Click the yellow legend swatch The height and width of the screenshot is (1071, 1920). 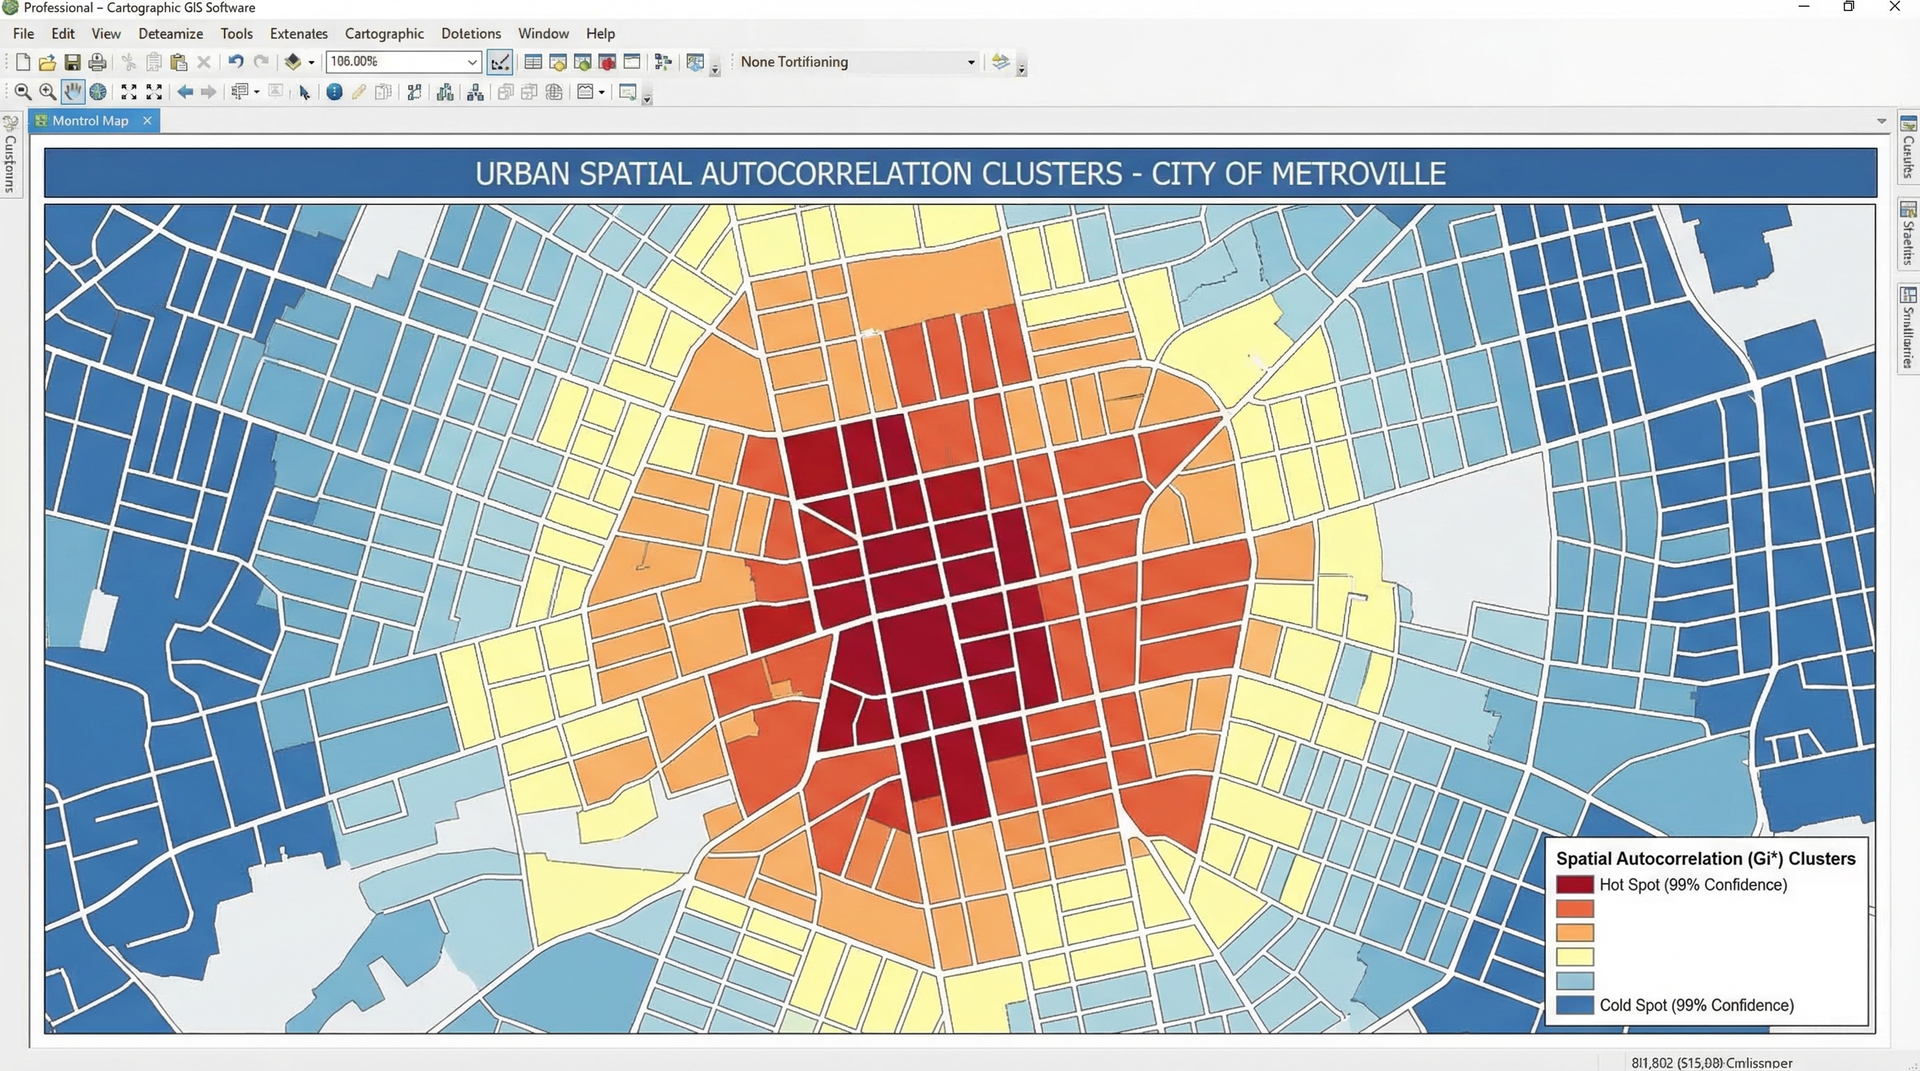pos(1574,957)
